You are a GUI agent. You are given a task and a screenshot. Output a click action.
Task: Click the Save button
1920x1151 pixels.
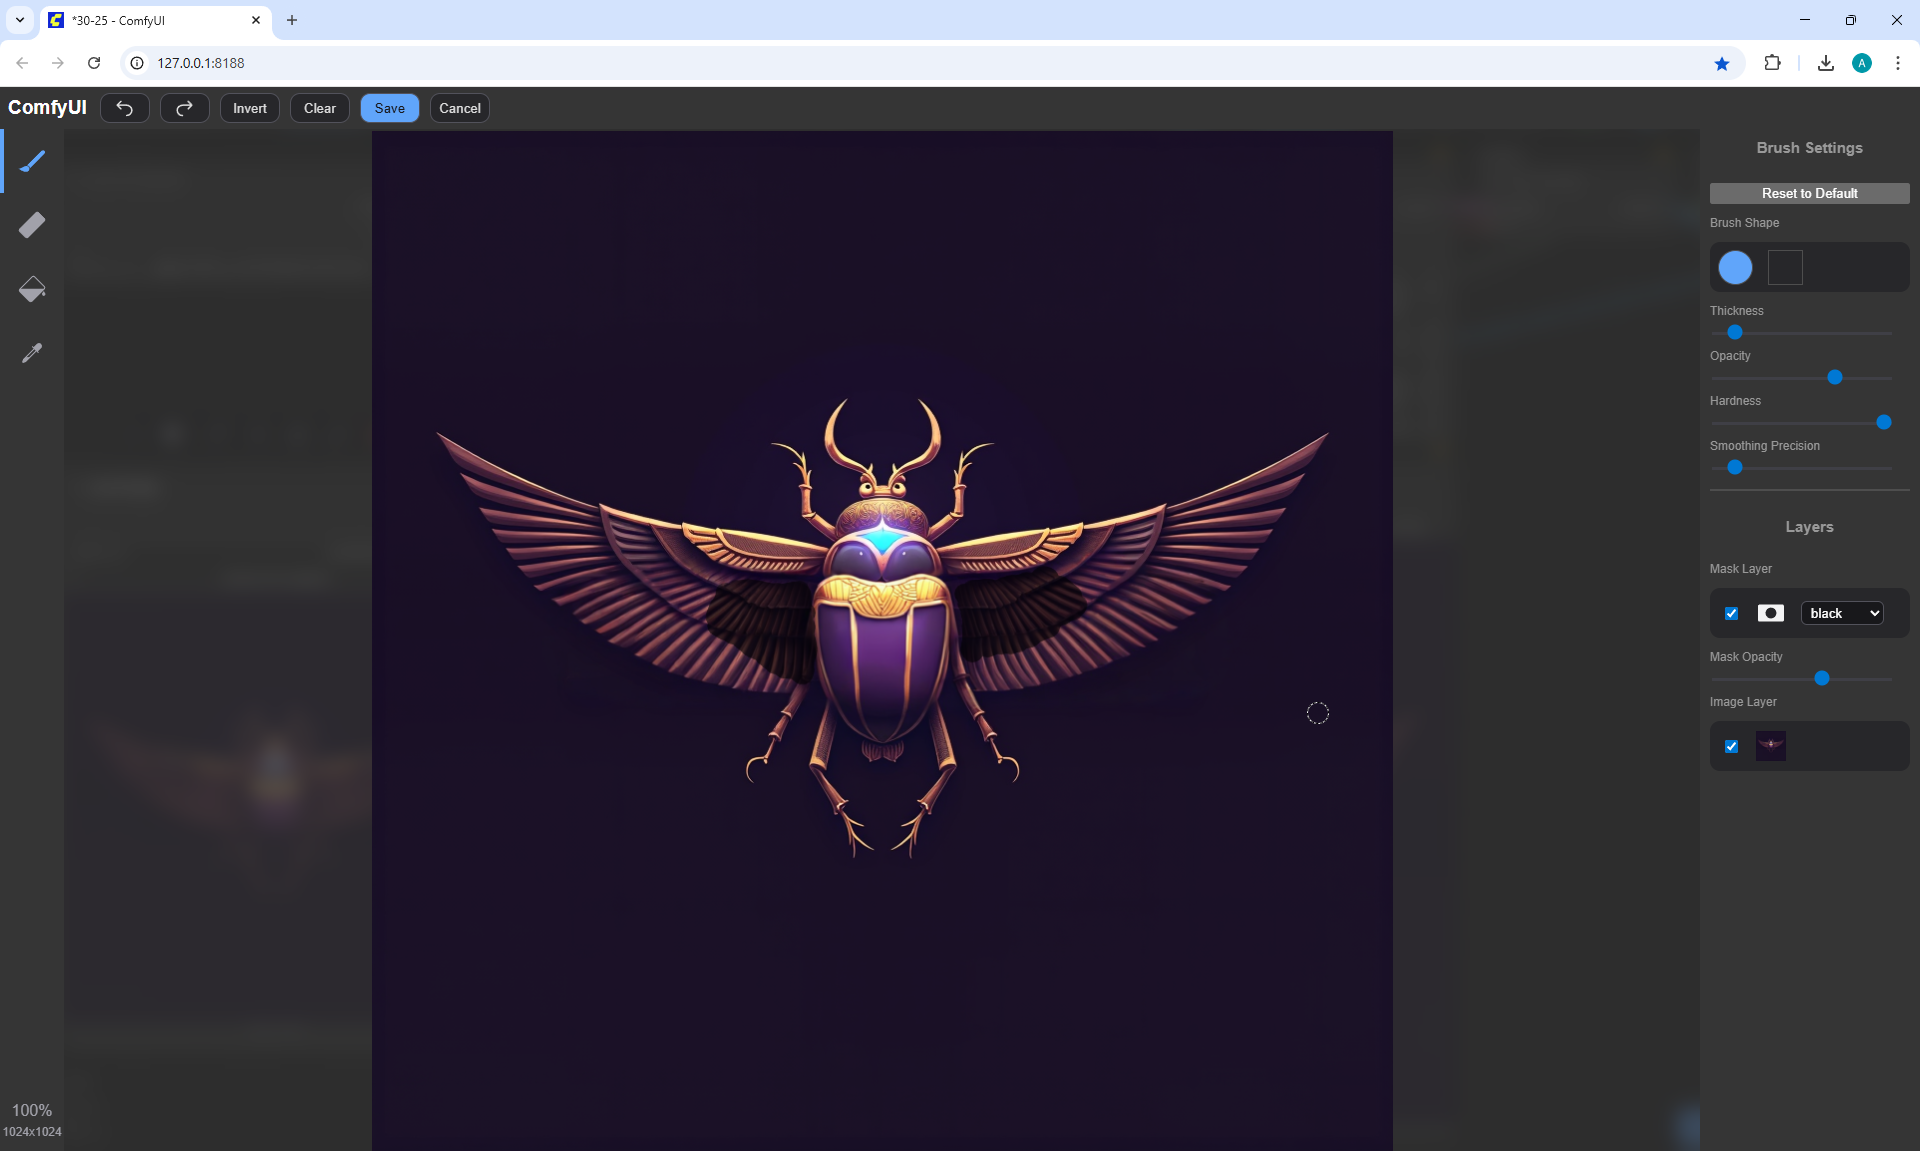[x=390, y=108]
